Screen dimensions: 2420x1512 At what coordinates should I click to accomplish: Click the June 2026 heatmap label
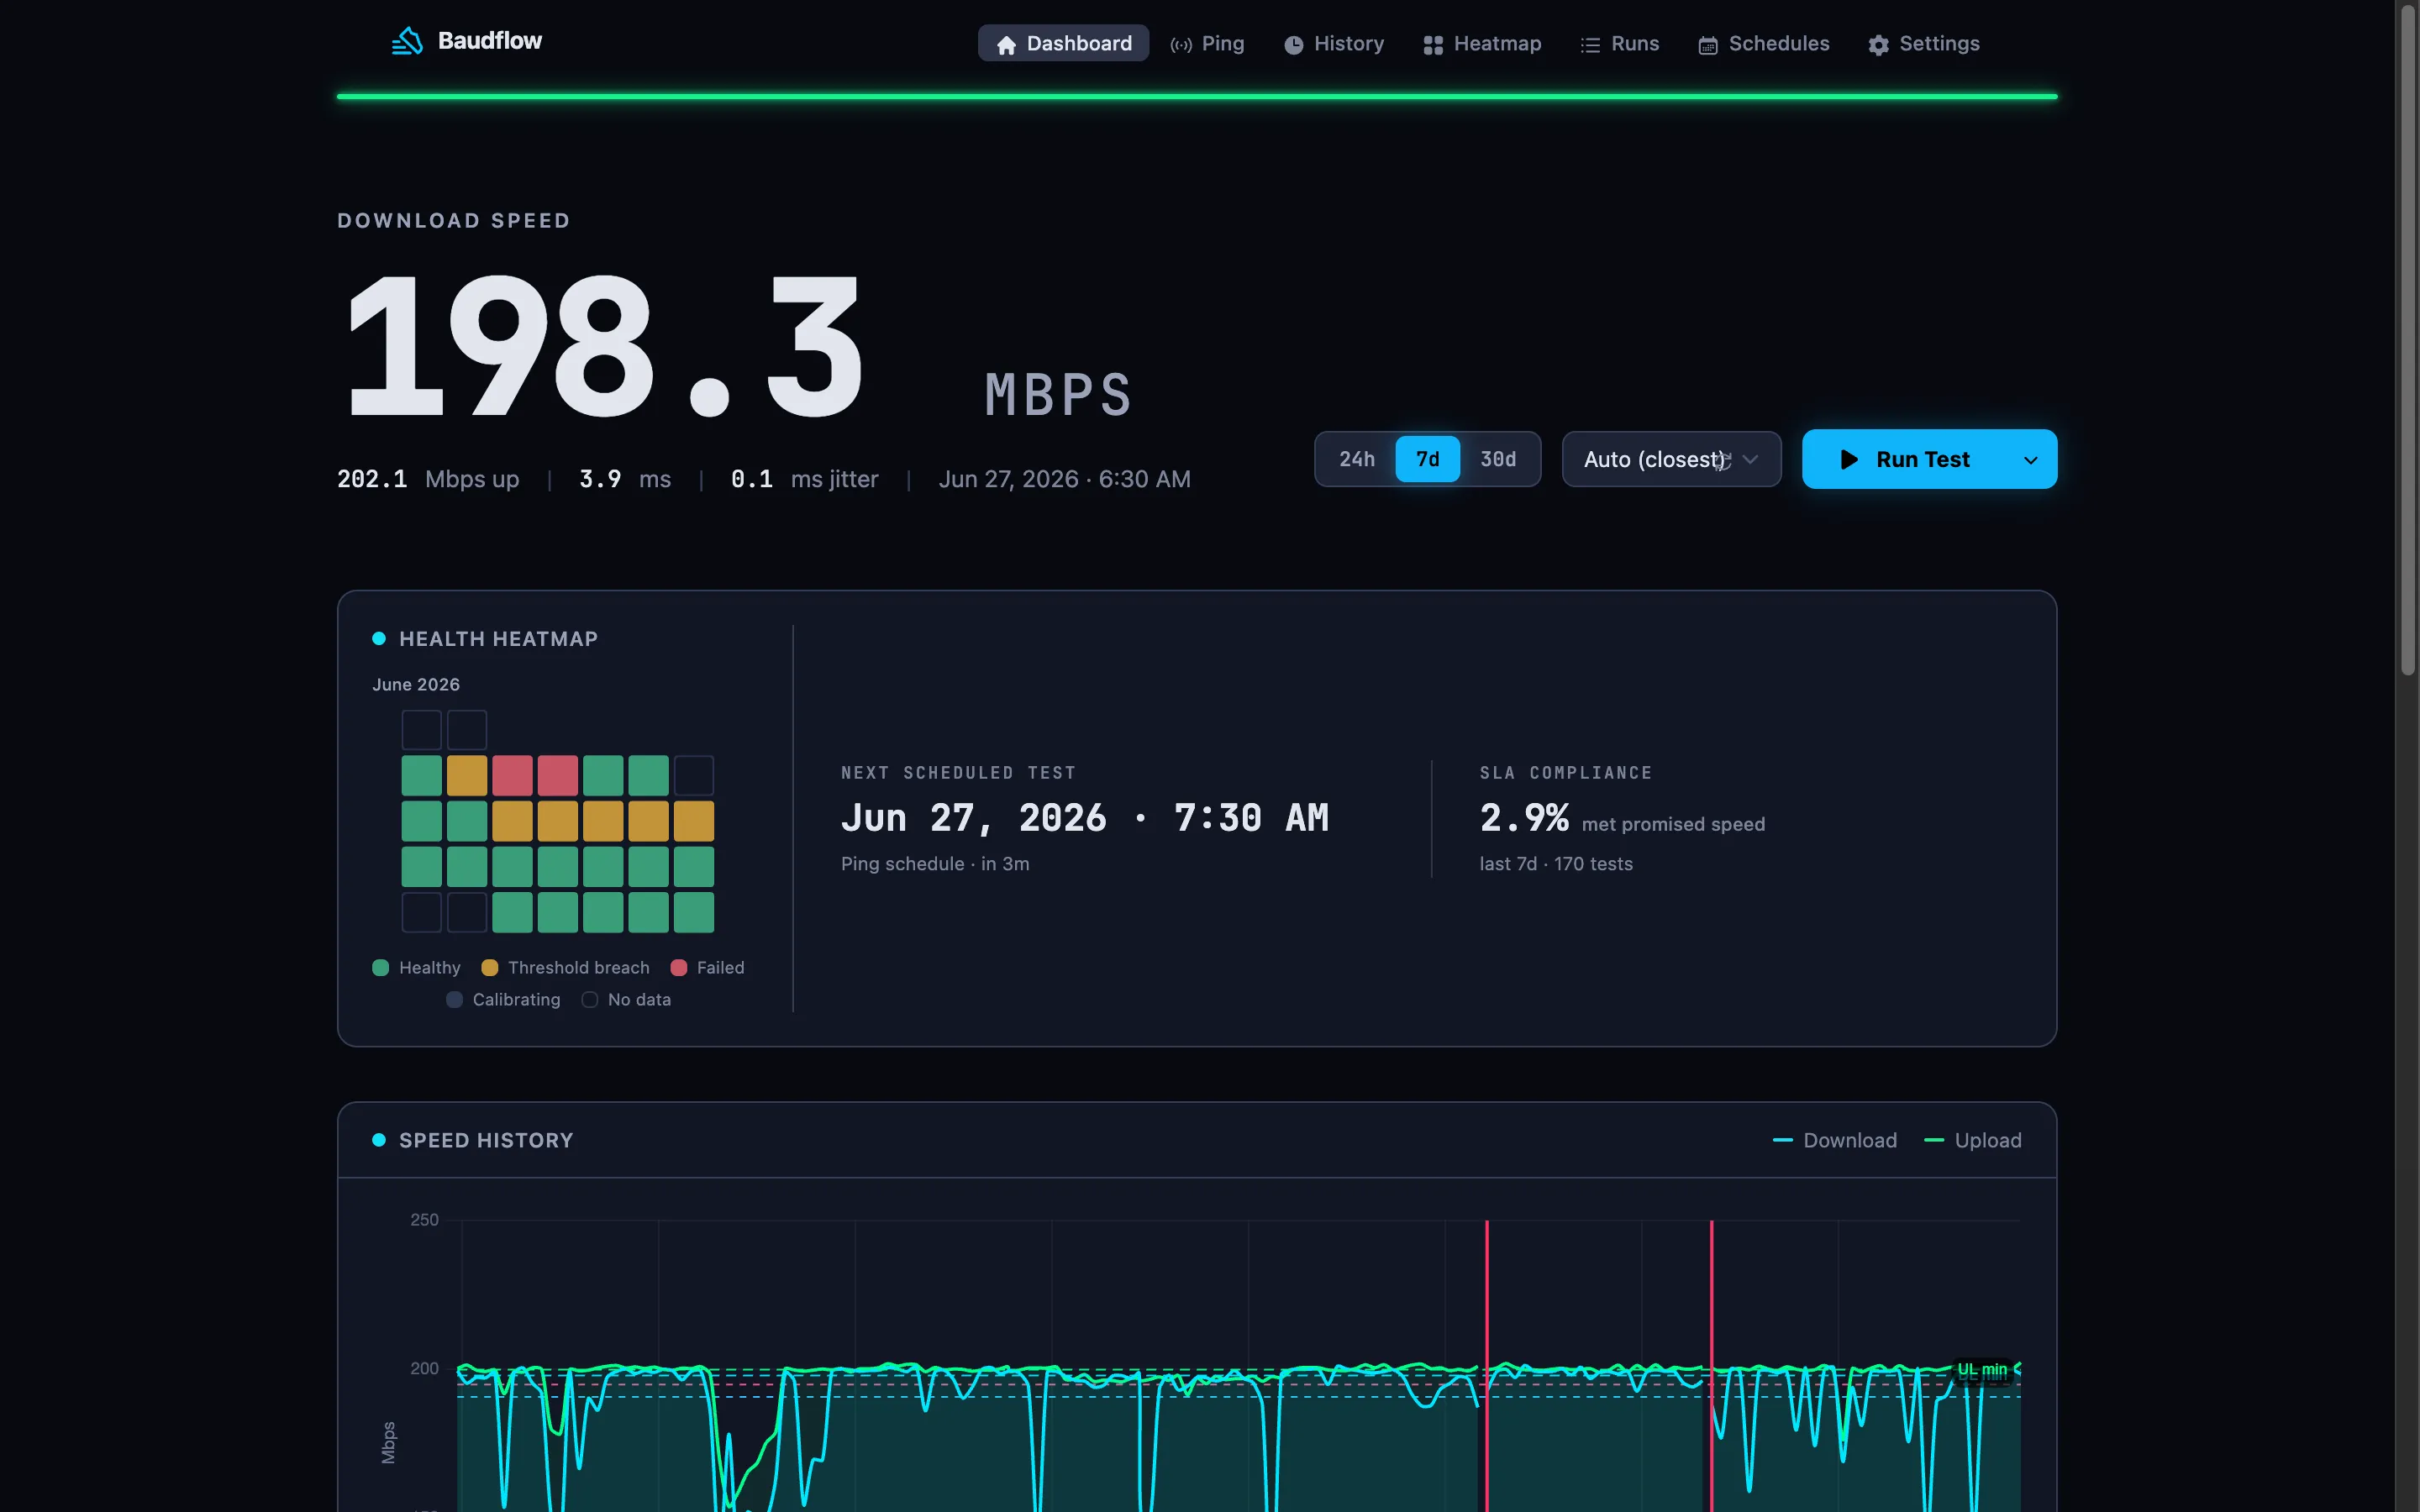point(416,684)
